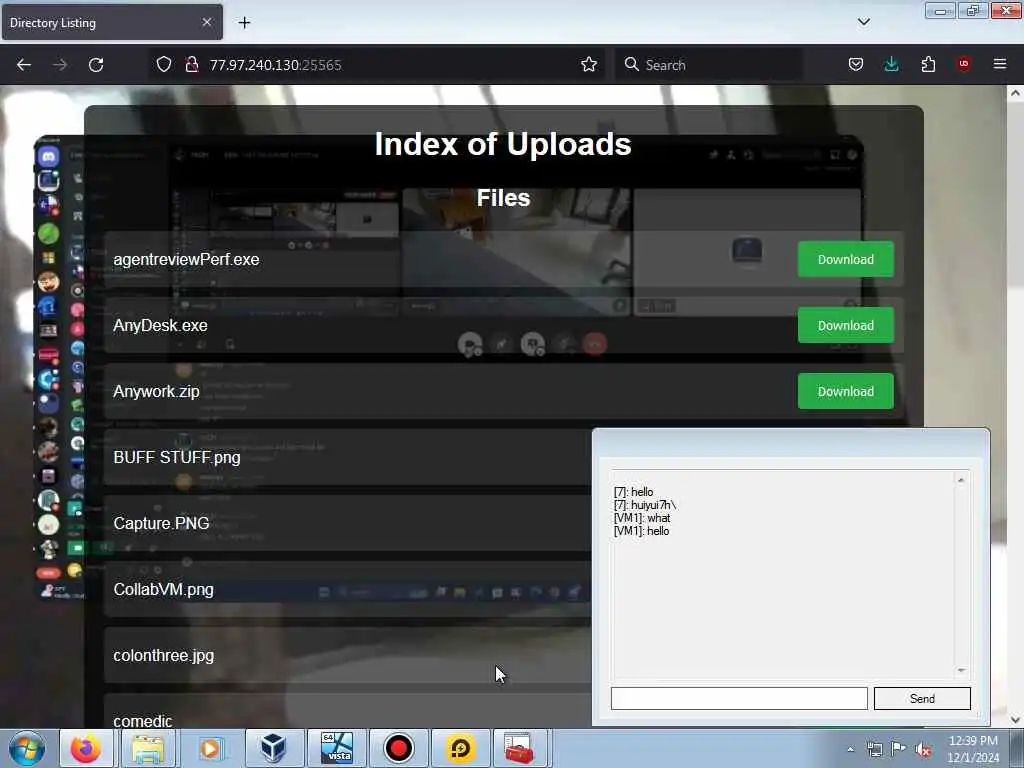Click the chat log scroll down arrow
Screen dimensions: 1024x768
tap(961, 671)
